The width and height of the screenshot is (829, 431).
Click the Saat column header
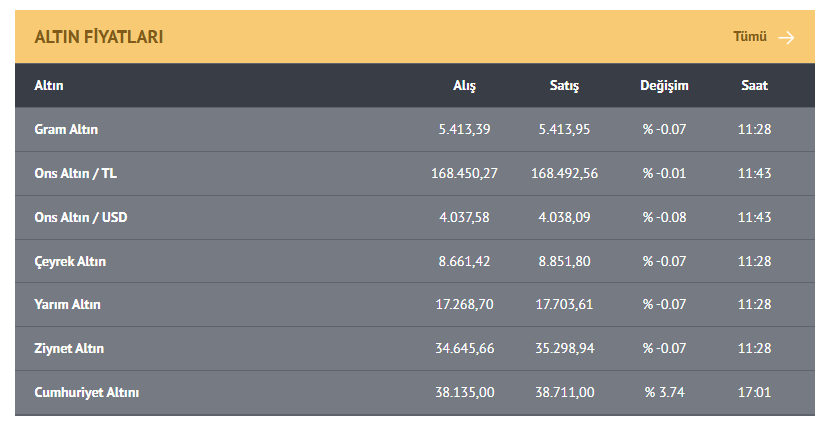pos(754,86)
